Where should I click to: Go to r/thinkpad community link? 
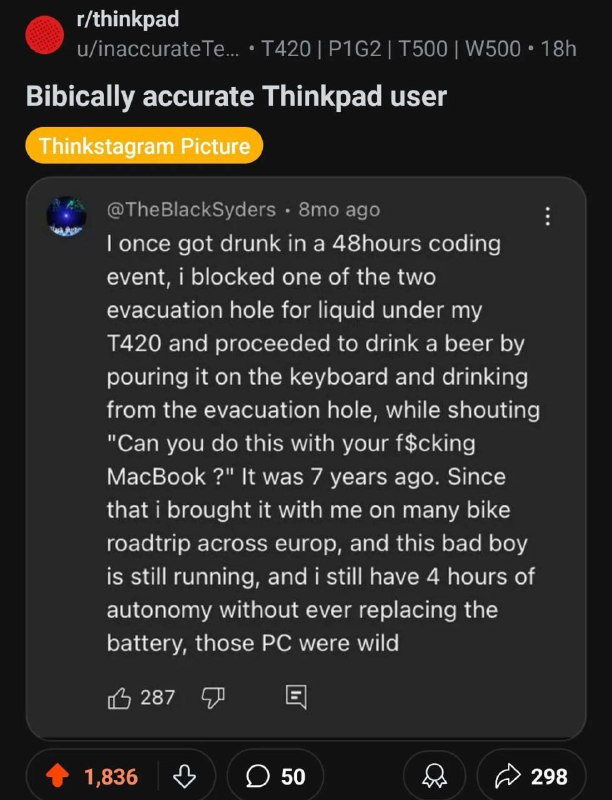128,19
